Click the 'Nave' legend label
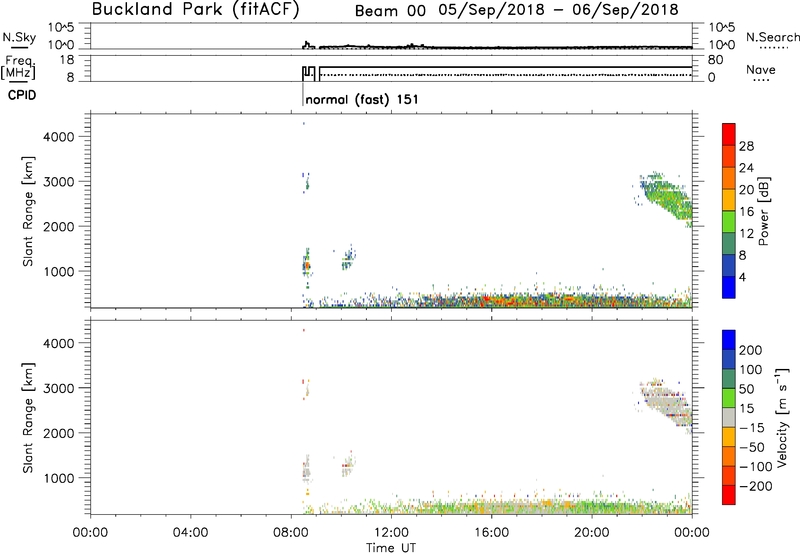Image resolution: width=800 pixels, height=554 pixels. click(x=760, y=69)
